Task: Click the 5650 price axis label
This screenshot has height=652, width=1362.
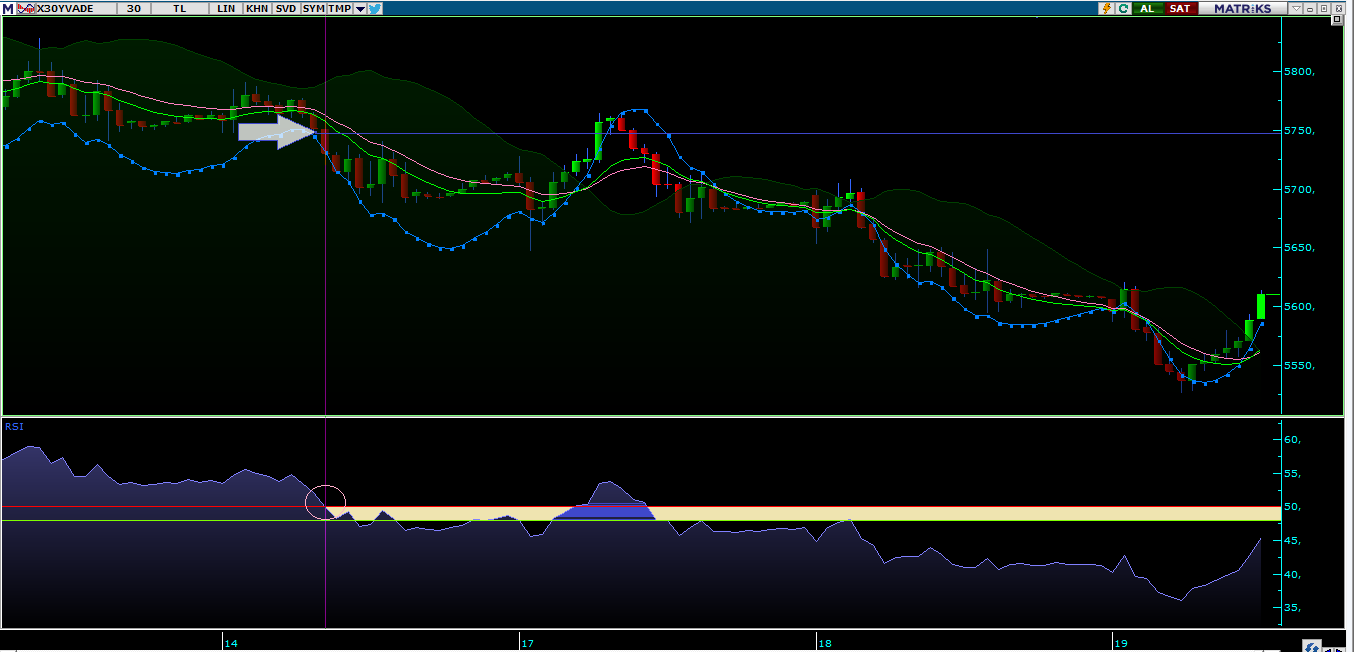Action: pos(1298,248)
